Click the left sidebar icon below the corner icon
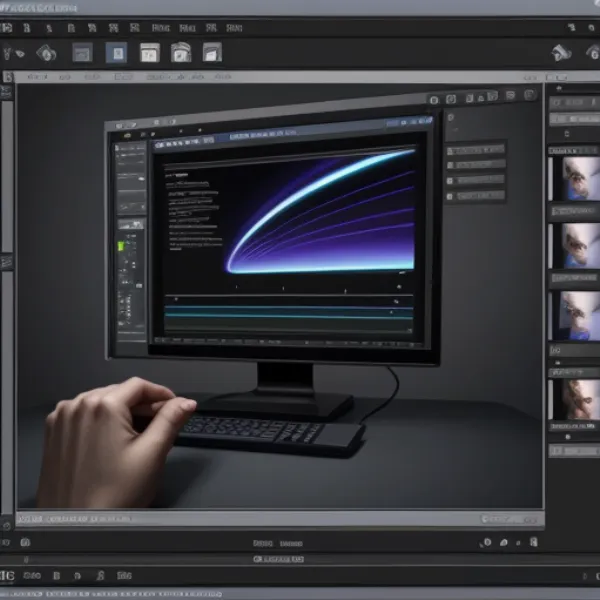 click(6, 92)
